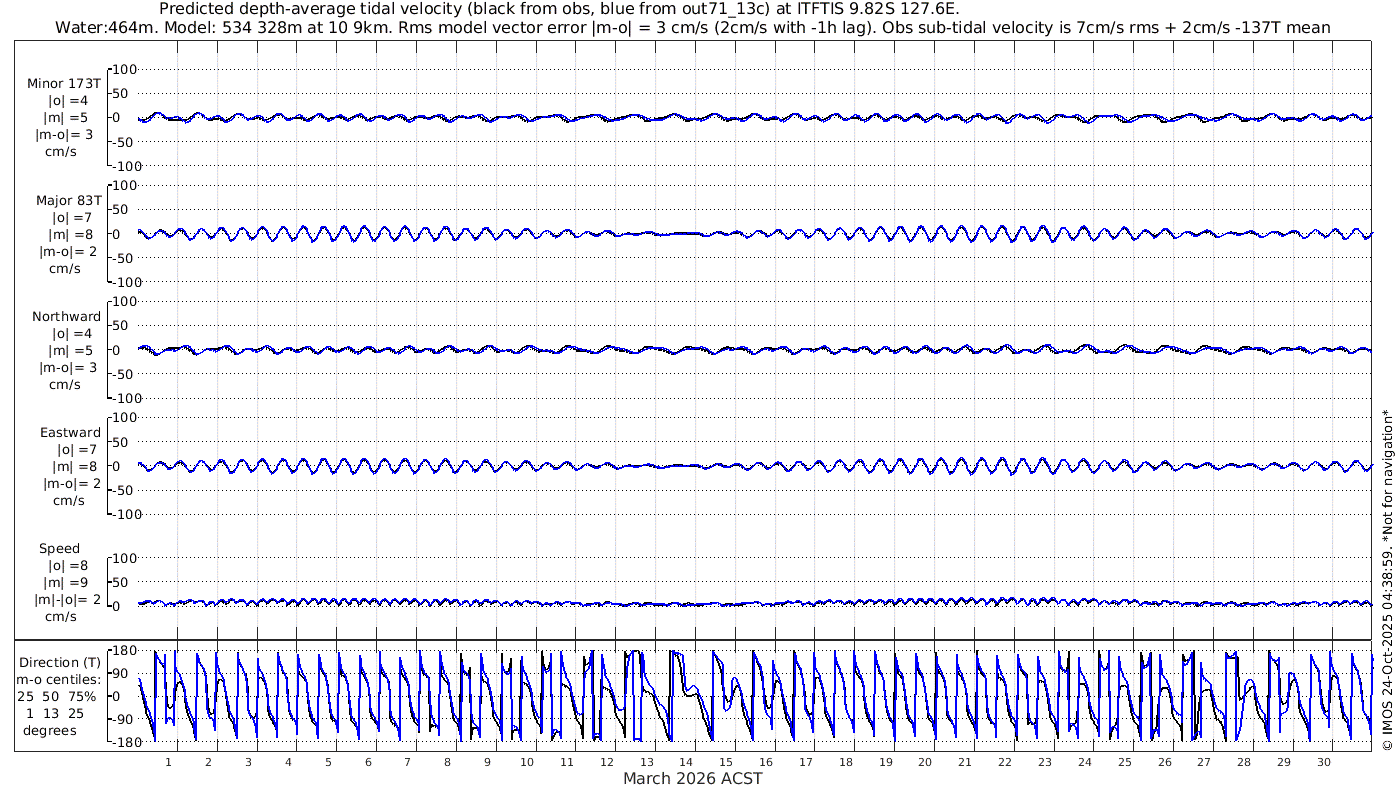Image resolution: width=1400 pixels, height=800 pixels.
Task: Click the x-axis day label 5
Action: 328,762
